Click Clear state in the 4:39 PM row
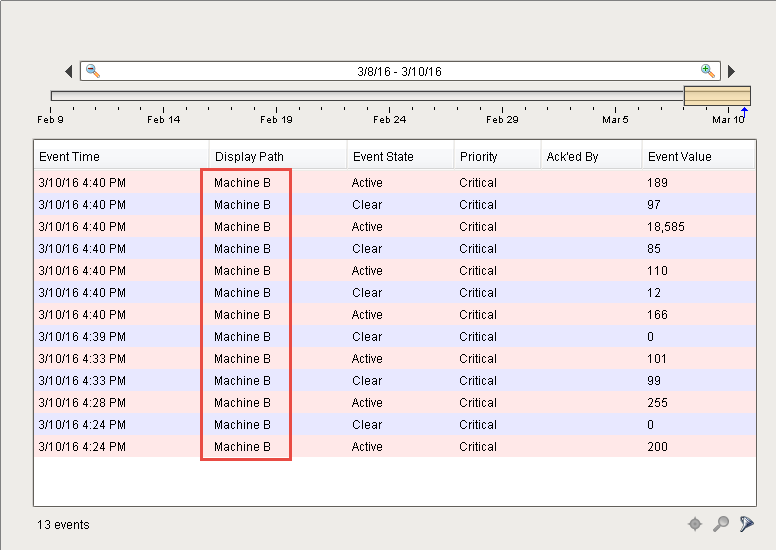The width and height of the screenshot is (776, 550). click(367, 337)
